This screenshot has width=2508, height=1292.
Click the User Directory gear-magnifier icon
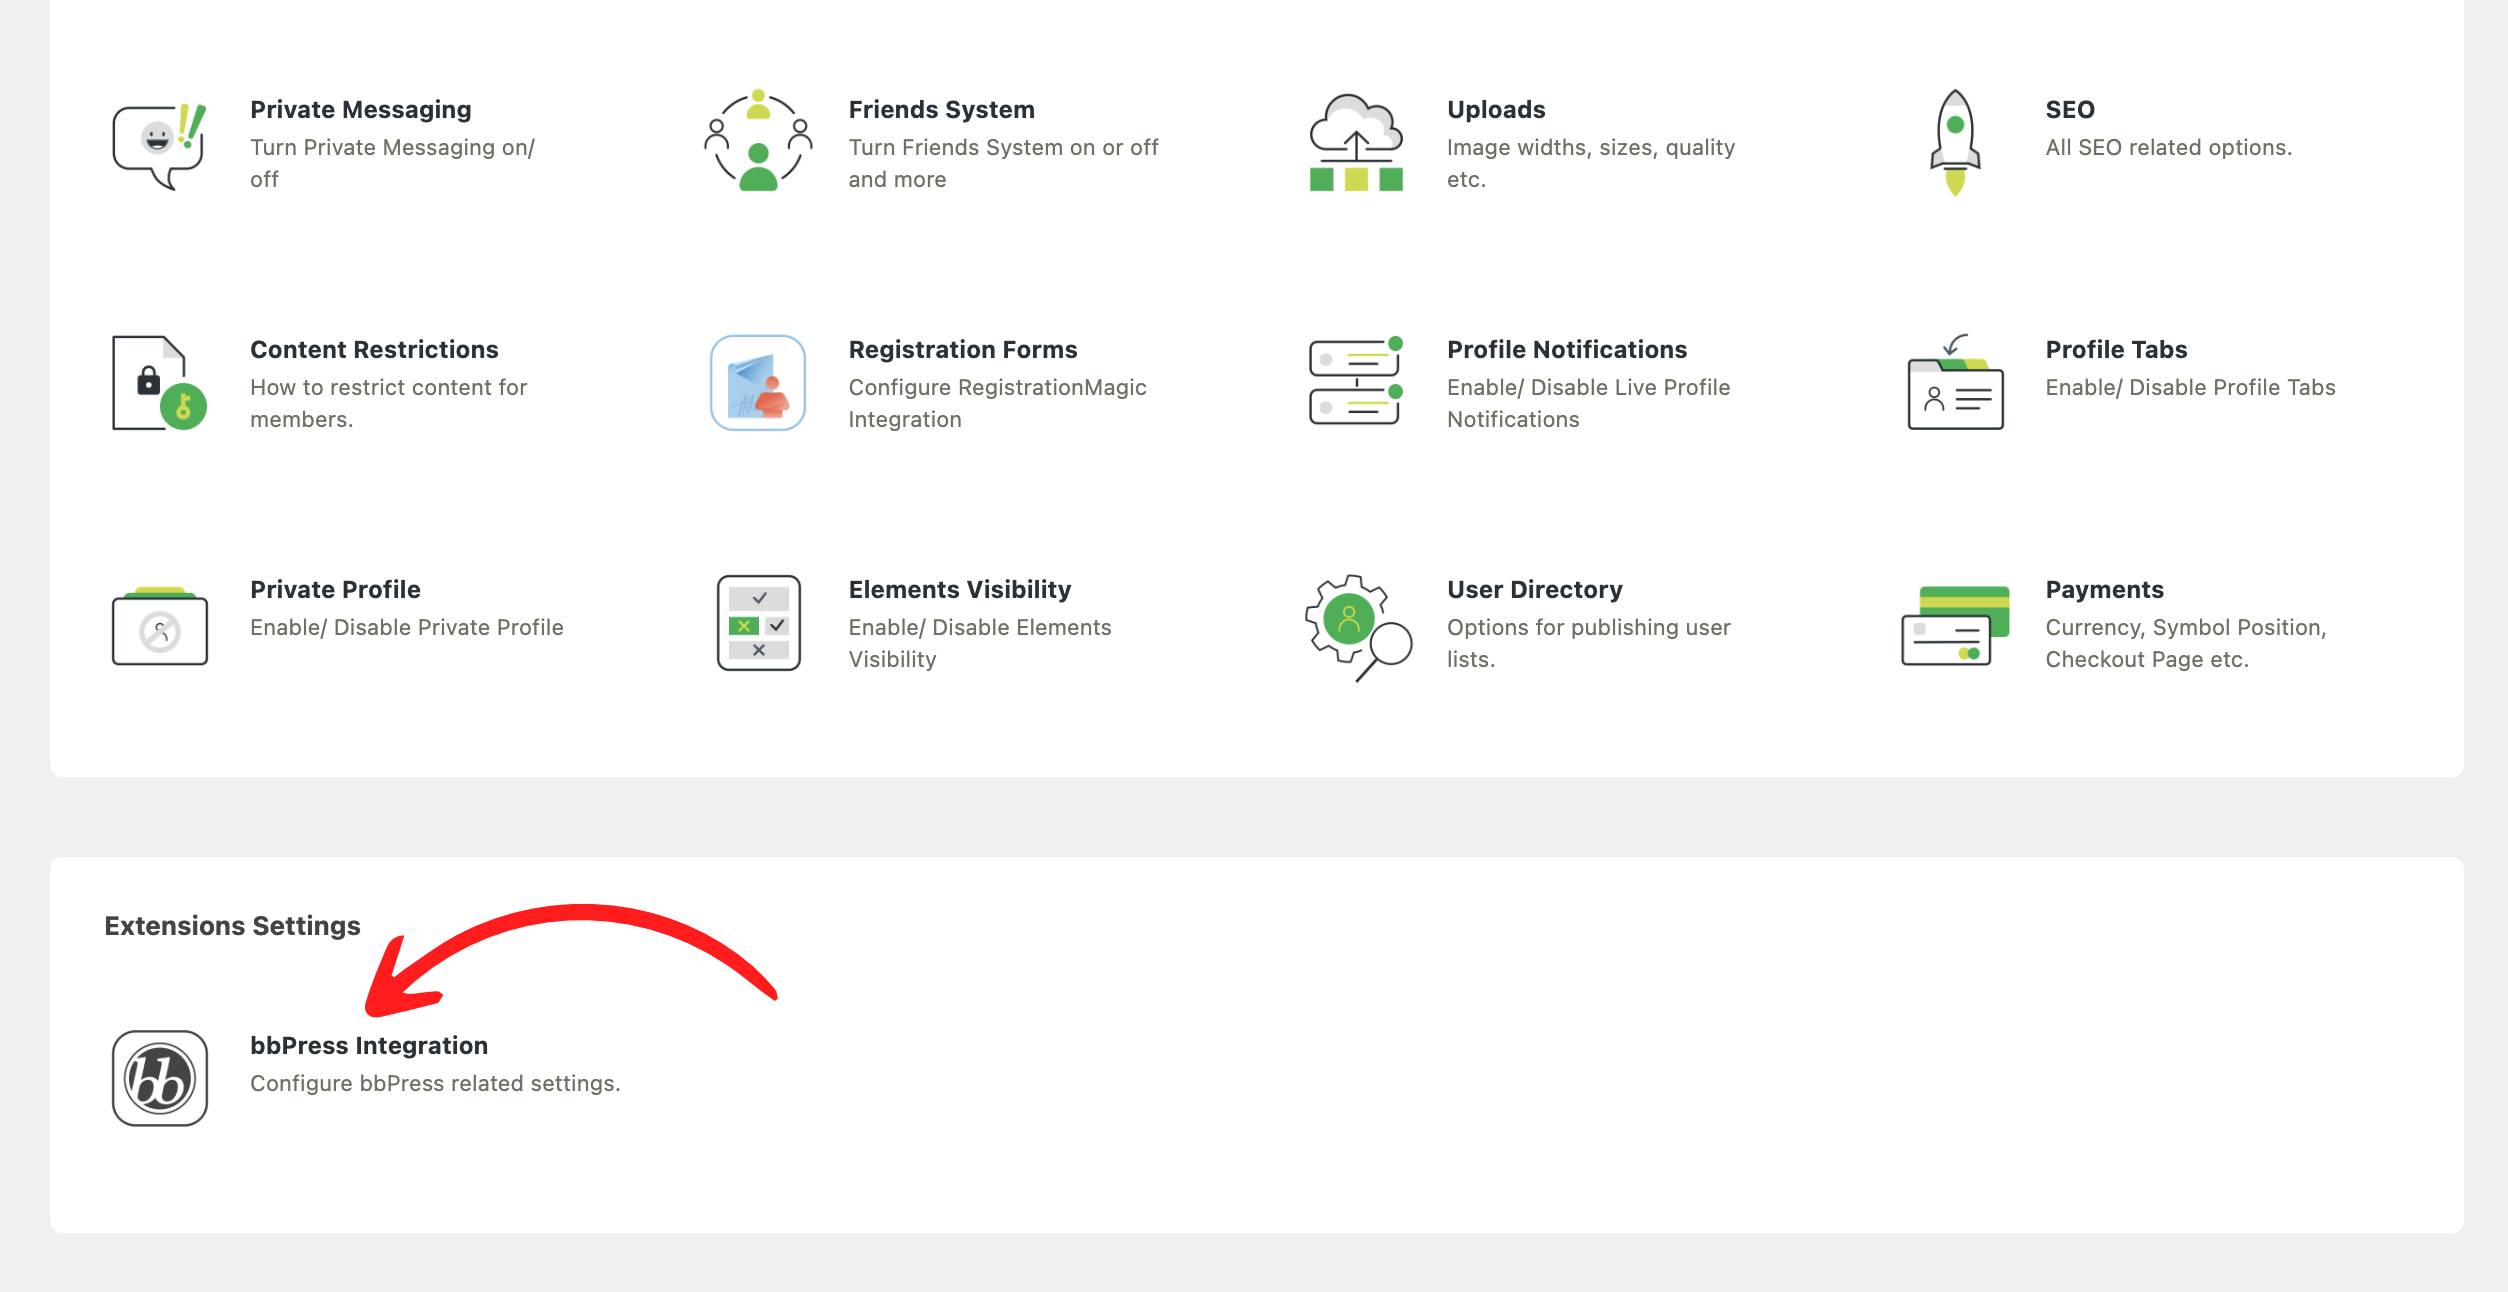tap(1356, 626)
